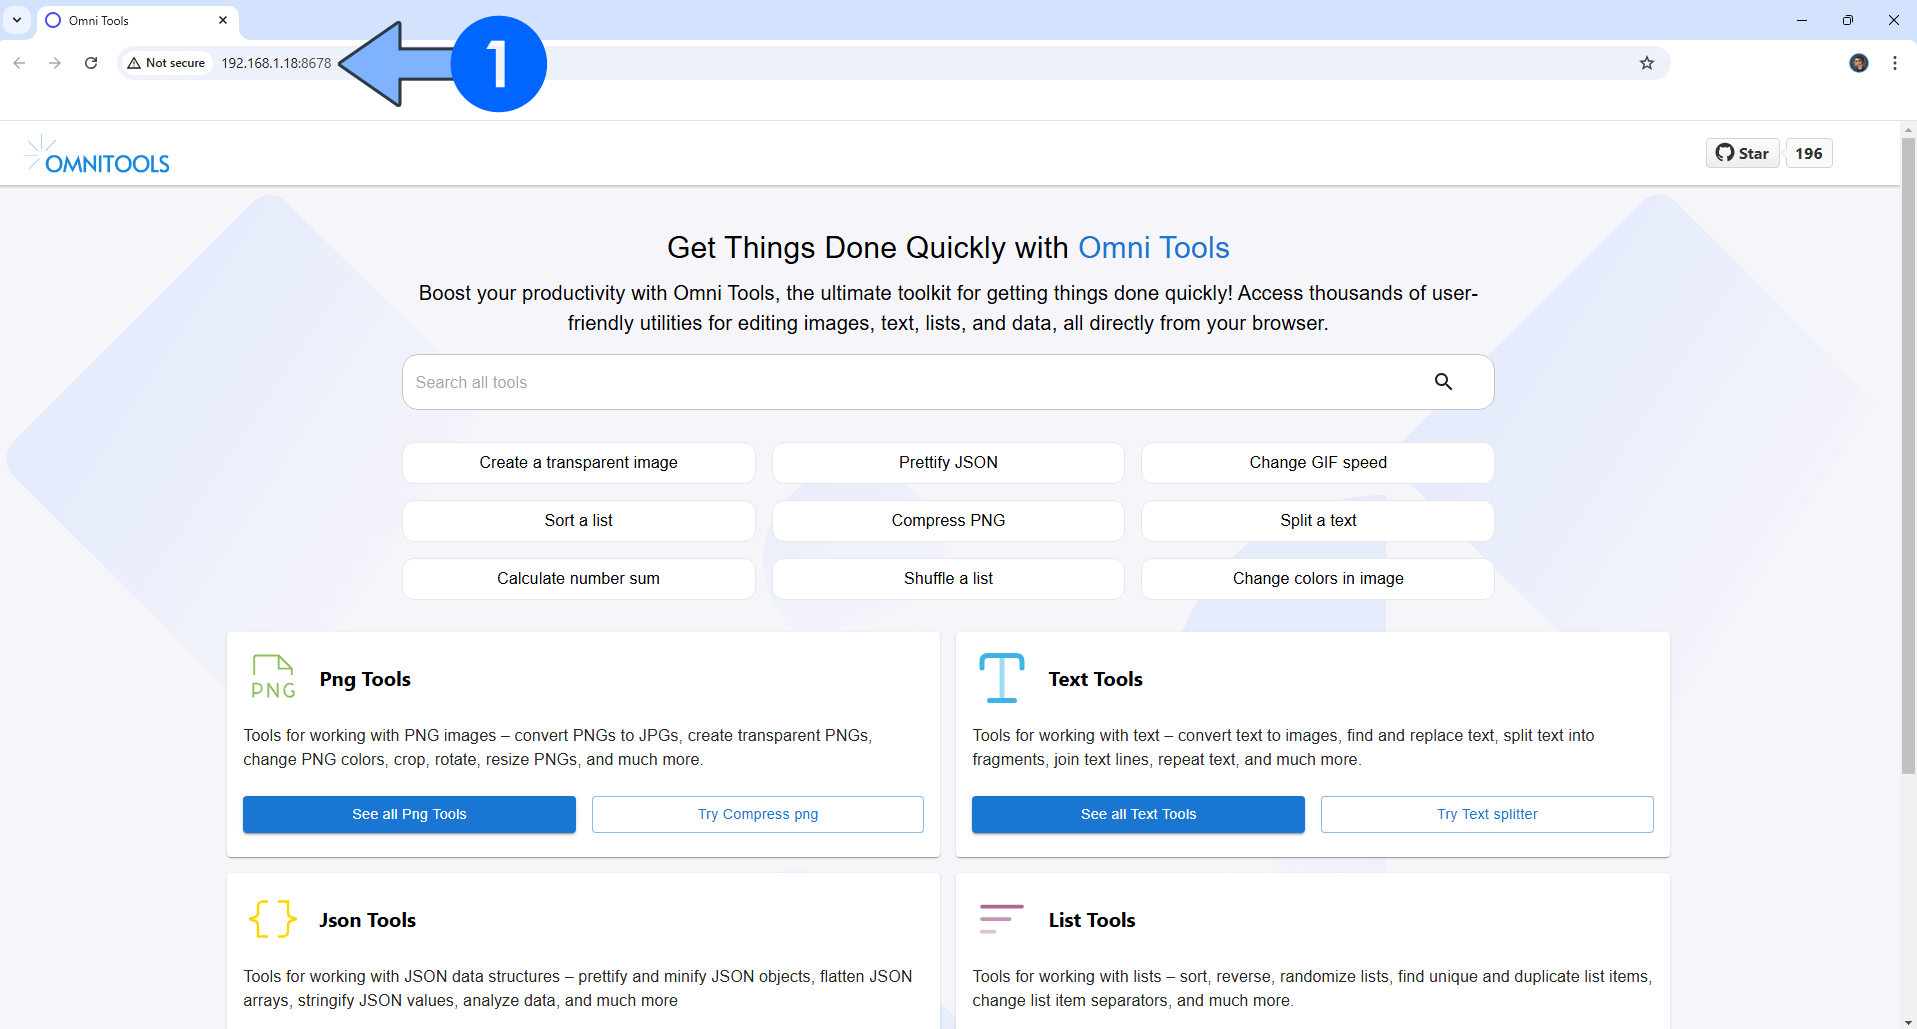Click the List Tools heading
Viewport: 1917px width, 1029px height.
1092,920
